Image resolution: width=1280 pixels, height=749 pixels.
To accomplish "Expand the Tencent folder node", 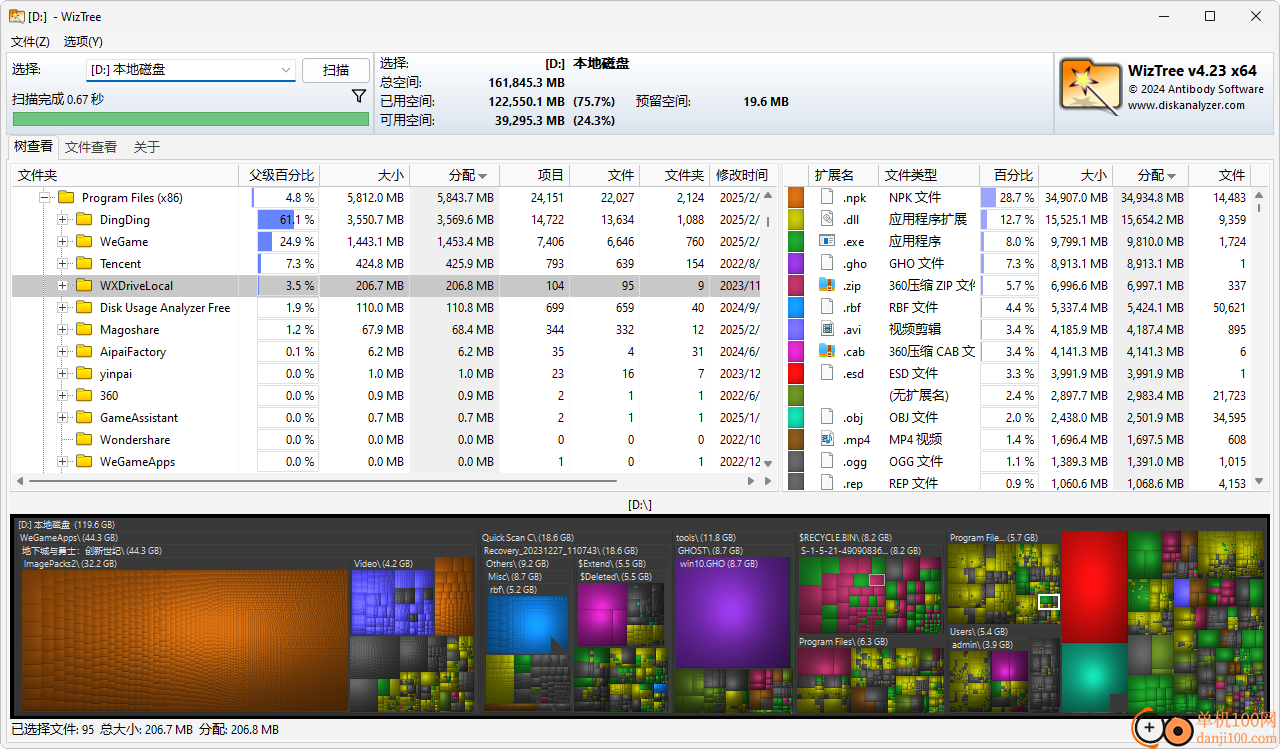I will 62,264.
